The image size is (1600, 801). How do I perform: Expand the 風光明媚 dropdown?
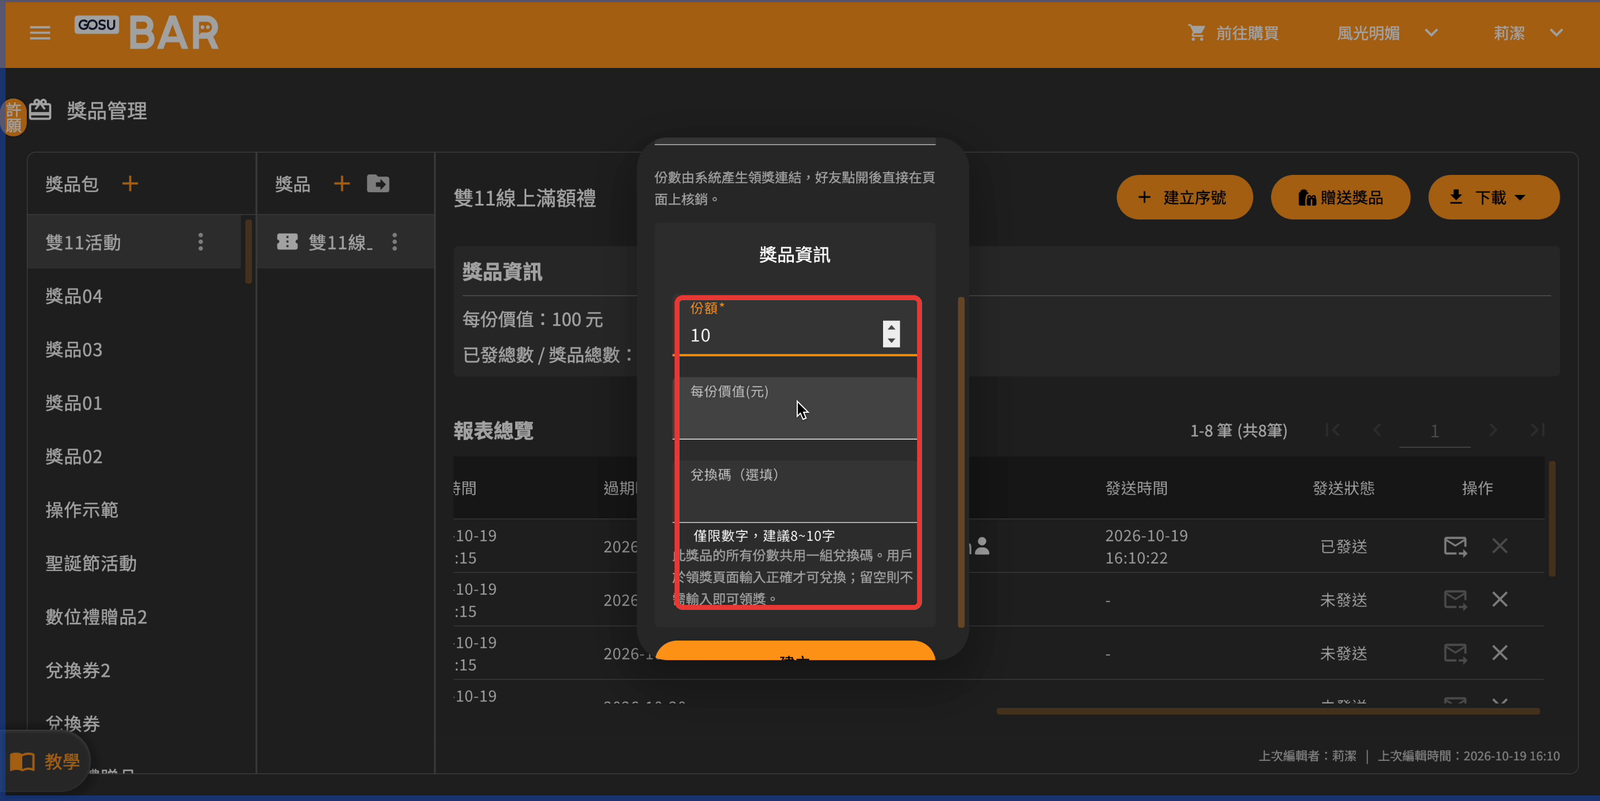point(1388,33)
